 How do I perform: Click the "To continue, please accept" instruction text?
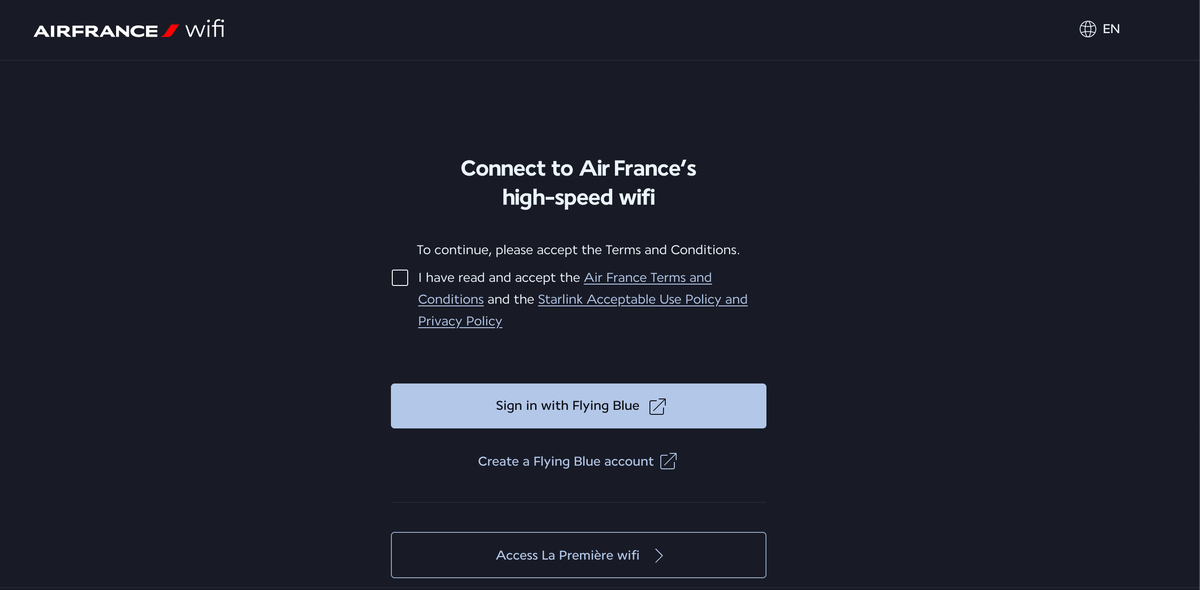pyautogui.click(x=578, y=249)
